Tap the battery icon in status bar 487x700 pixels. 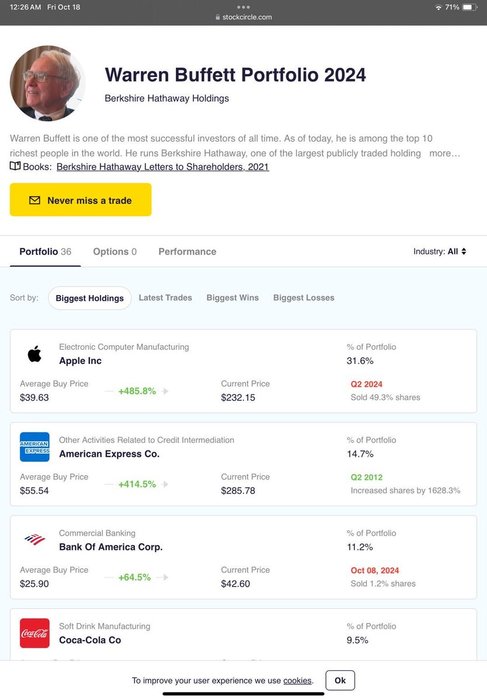click(470, 7)
